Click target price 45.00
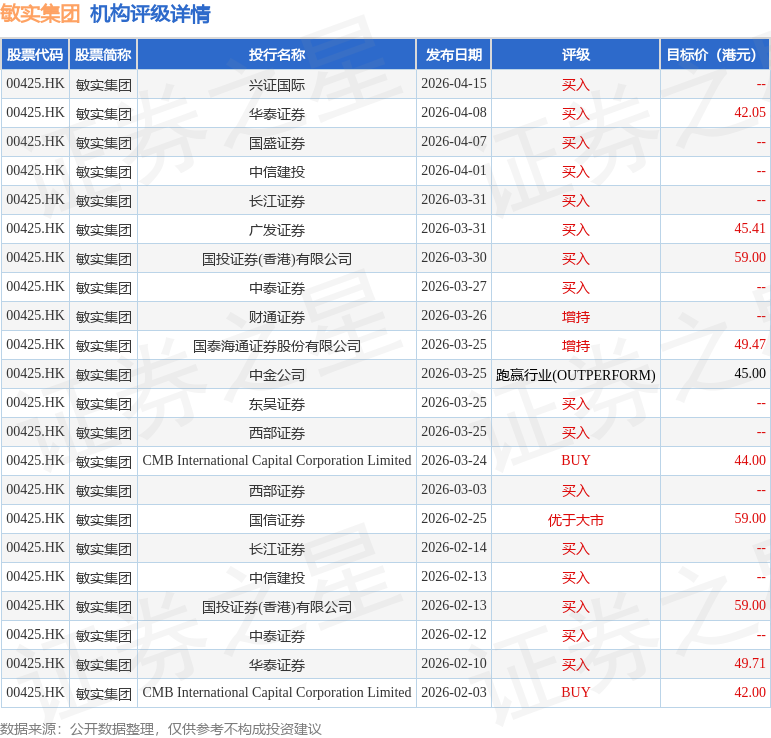771x738 pixels. tap(750, 374)
